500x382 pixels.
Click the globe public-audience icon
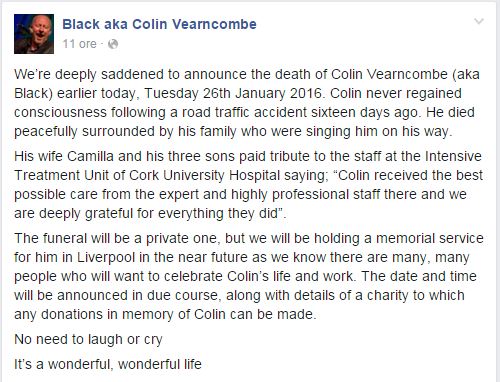[113, 44]
